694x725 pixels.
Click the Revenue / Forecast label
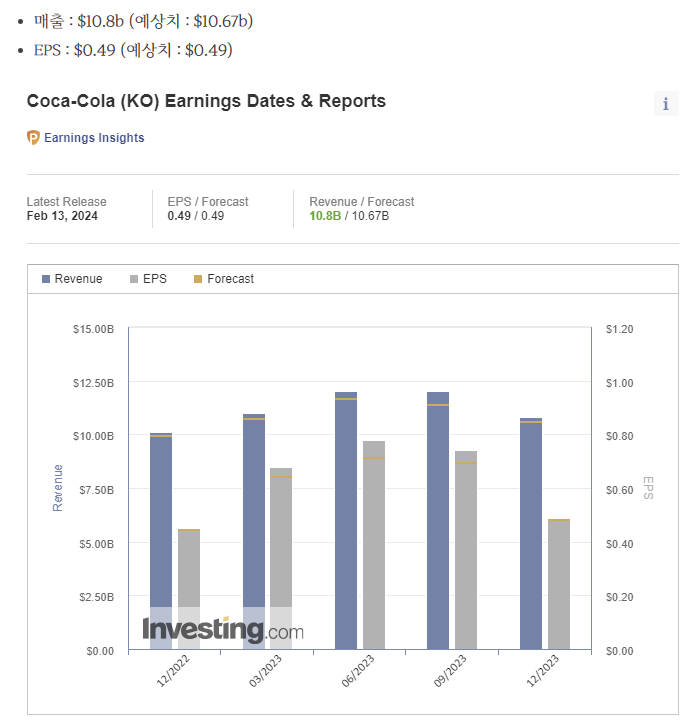362,202
